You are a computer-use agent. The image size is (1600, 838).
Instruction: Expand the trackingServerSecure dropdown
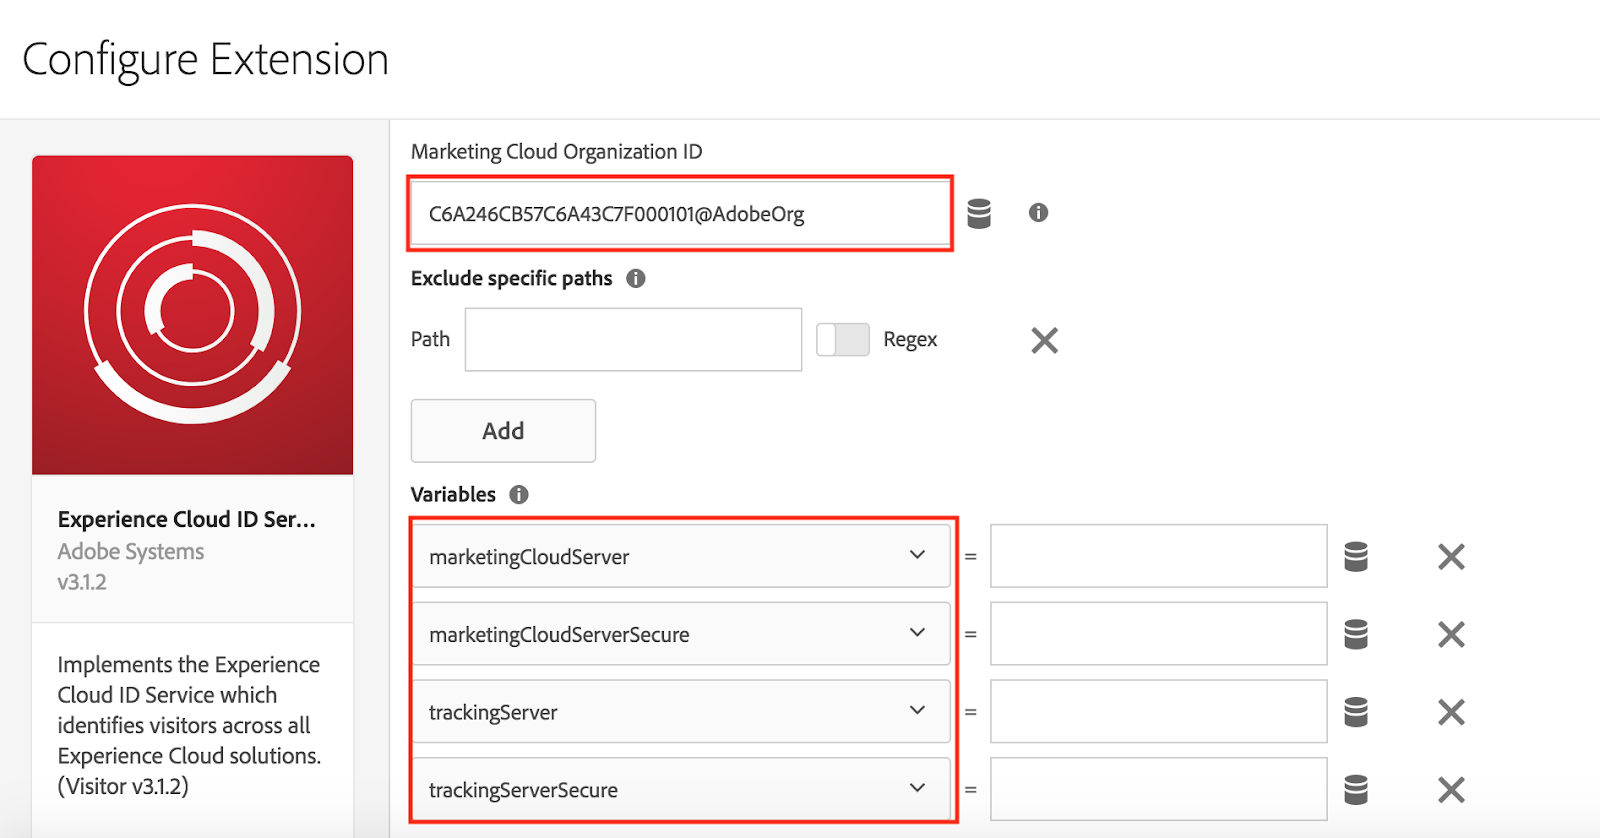pos(681,790)
